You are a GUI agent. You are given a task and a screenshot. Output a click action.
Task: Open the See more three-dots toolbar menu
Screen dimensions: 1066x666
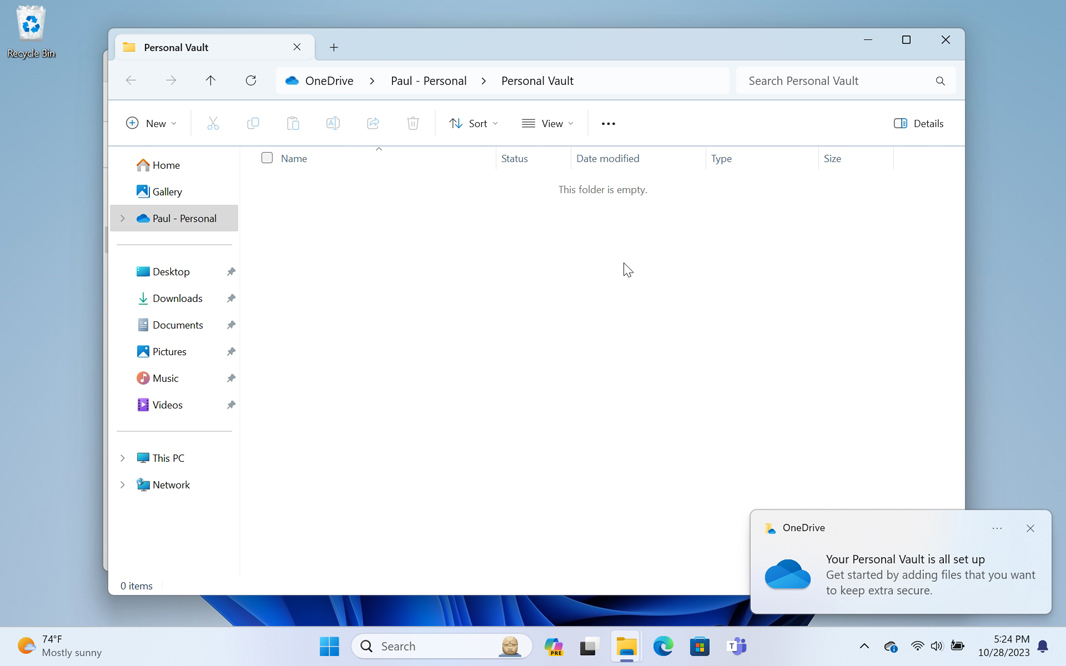click(x=608, y=124)
